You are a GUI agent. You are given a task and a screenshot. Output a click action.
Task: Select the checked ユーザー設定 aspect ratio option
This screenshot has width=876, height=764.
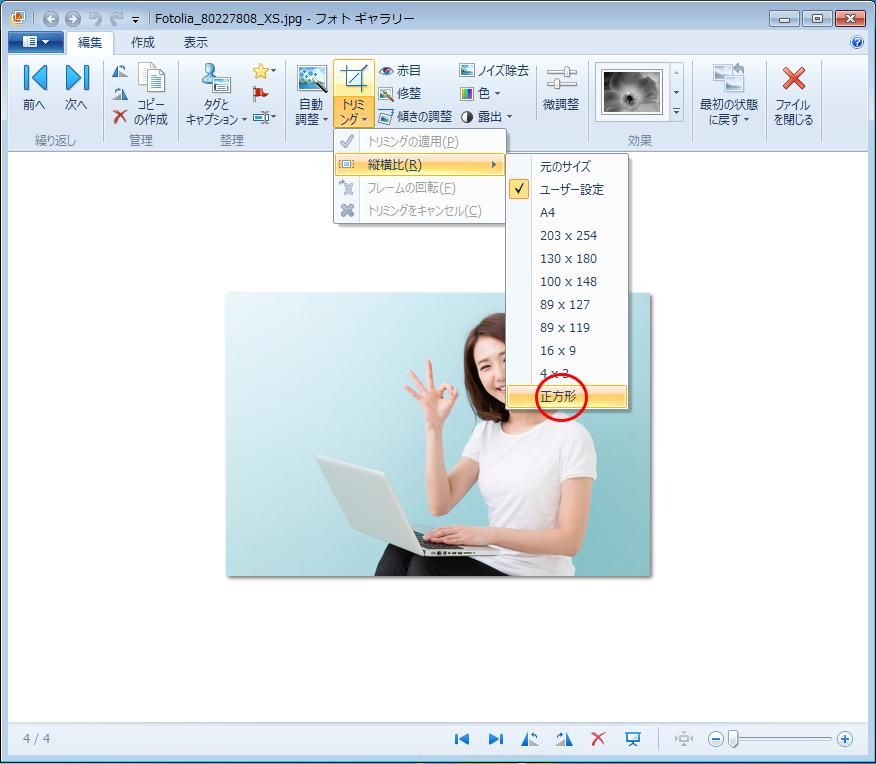[x=571, y=190]
